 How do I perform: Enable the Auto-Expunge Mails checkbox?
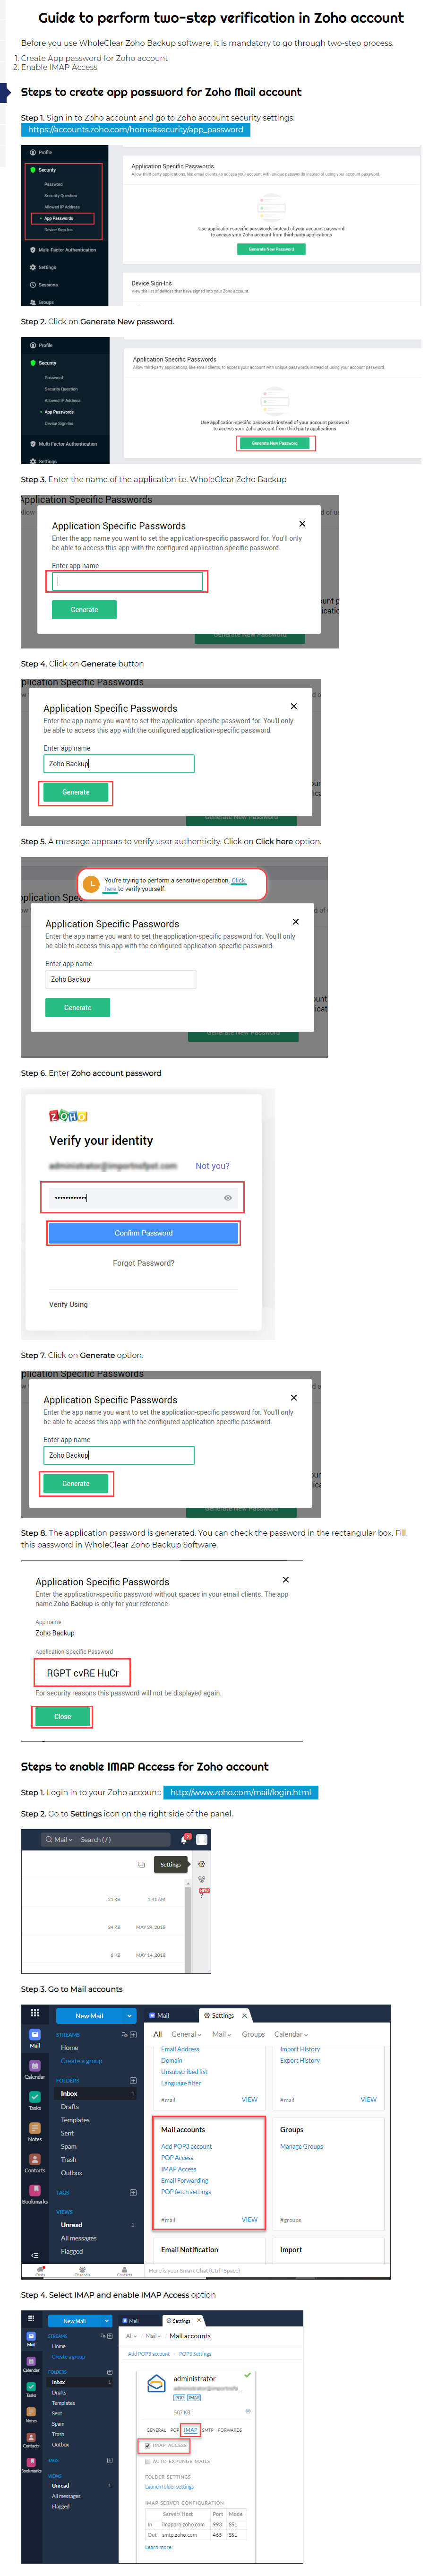point(148,2461)
